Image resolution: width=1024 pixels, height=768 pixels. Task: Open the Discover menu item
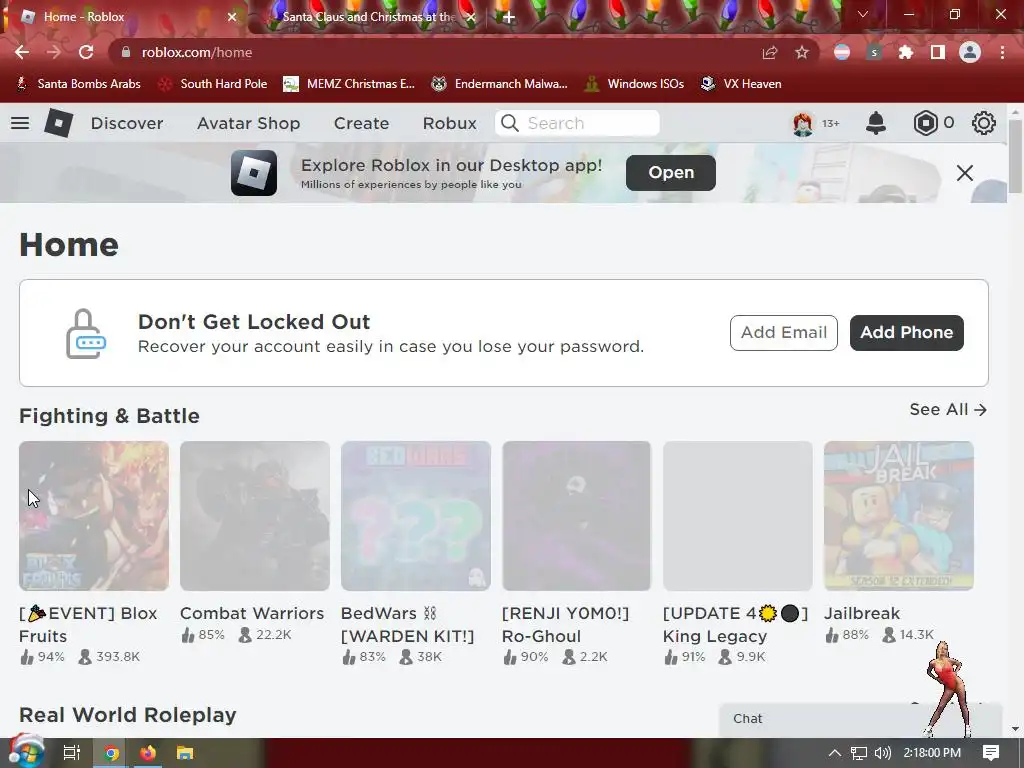[127, 123]
